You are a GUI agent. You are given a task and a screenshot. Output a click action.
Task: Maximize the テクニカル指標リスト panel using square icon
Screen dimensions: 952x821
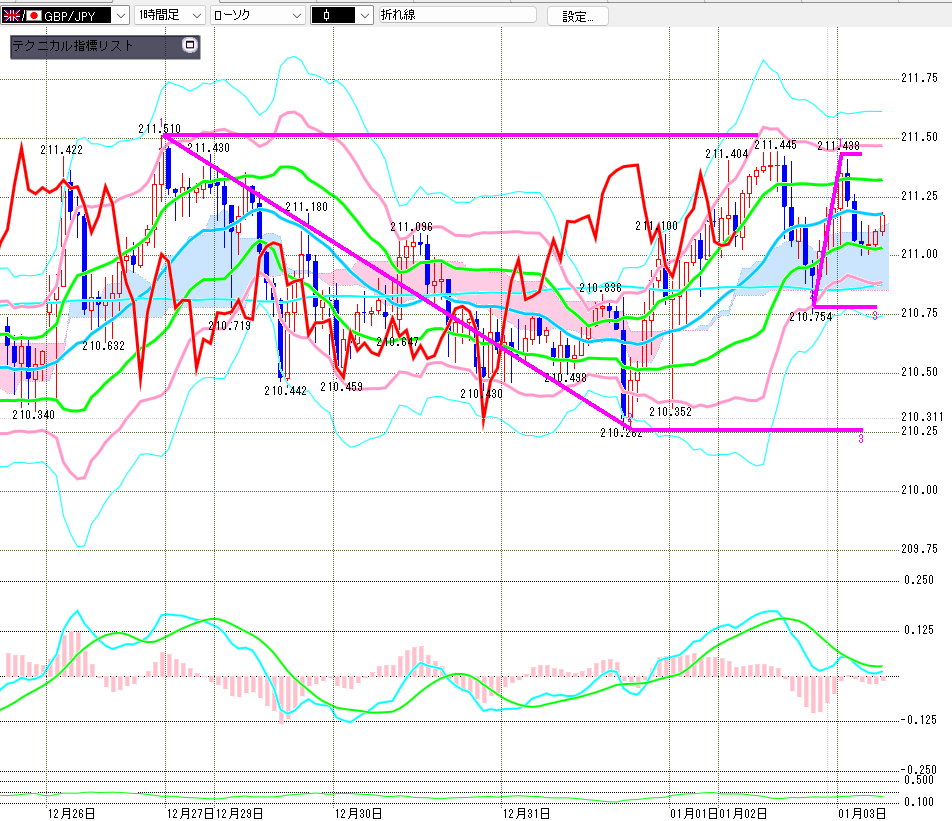[190, 46]
